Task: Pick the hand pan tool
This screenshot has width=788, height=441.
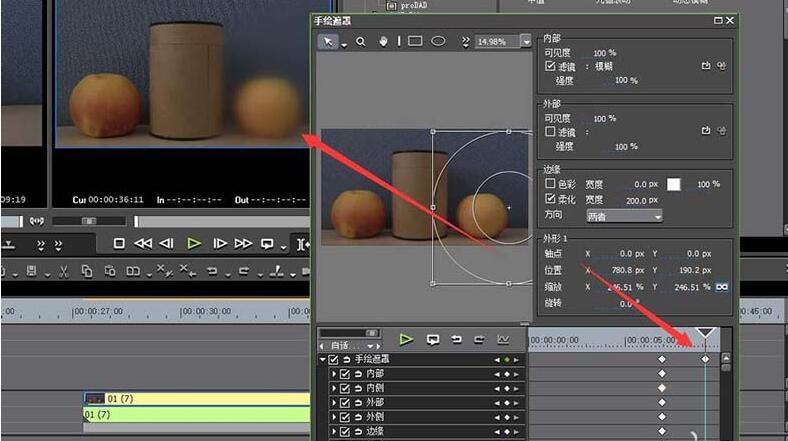Action: tap(385, 41)
